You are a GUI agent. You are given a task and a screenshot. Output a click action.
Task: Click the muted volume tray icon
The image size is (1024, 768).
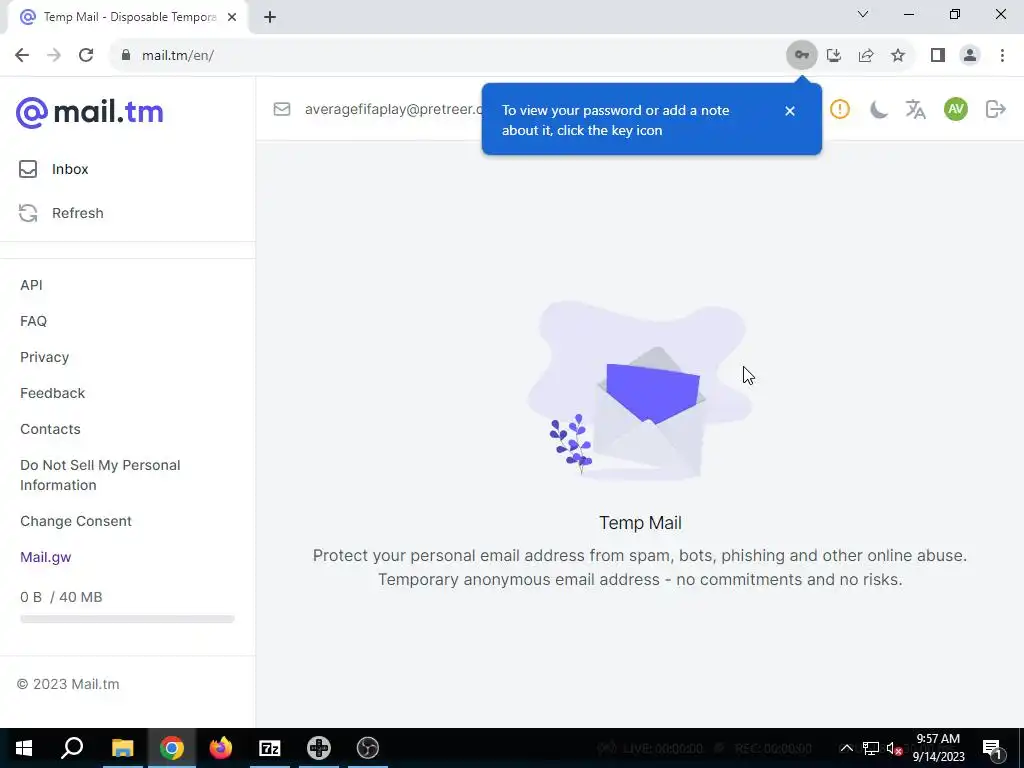coord(894,748)
